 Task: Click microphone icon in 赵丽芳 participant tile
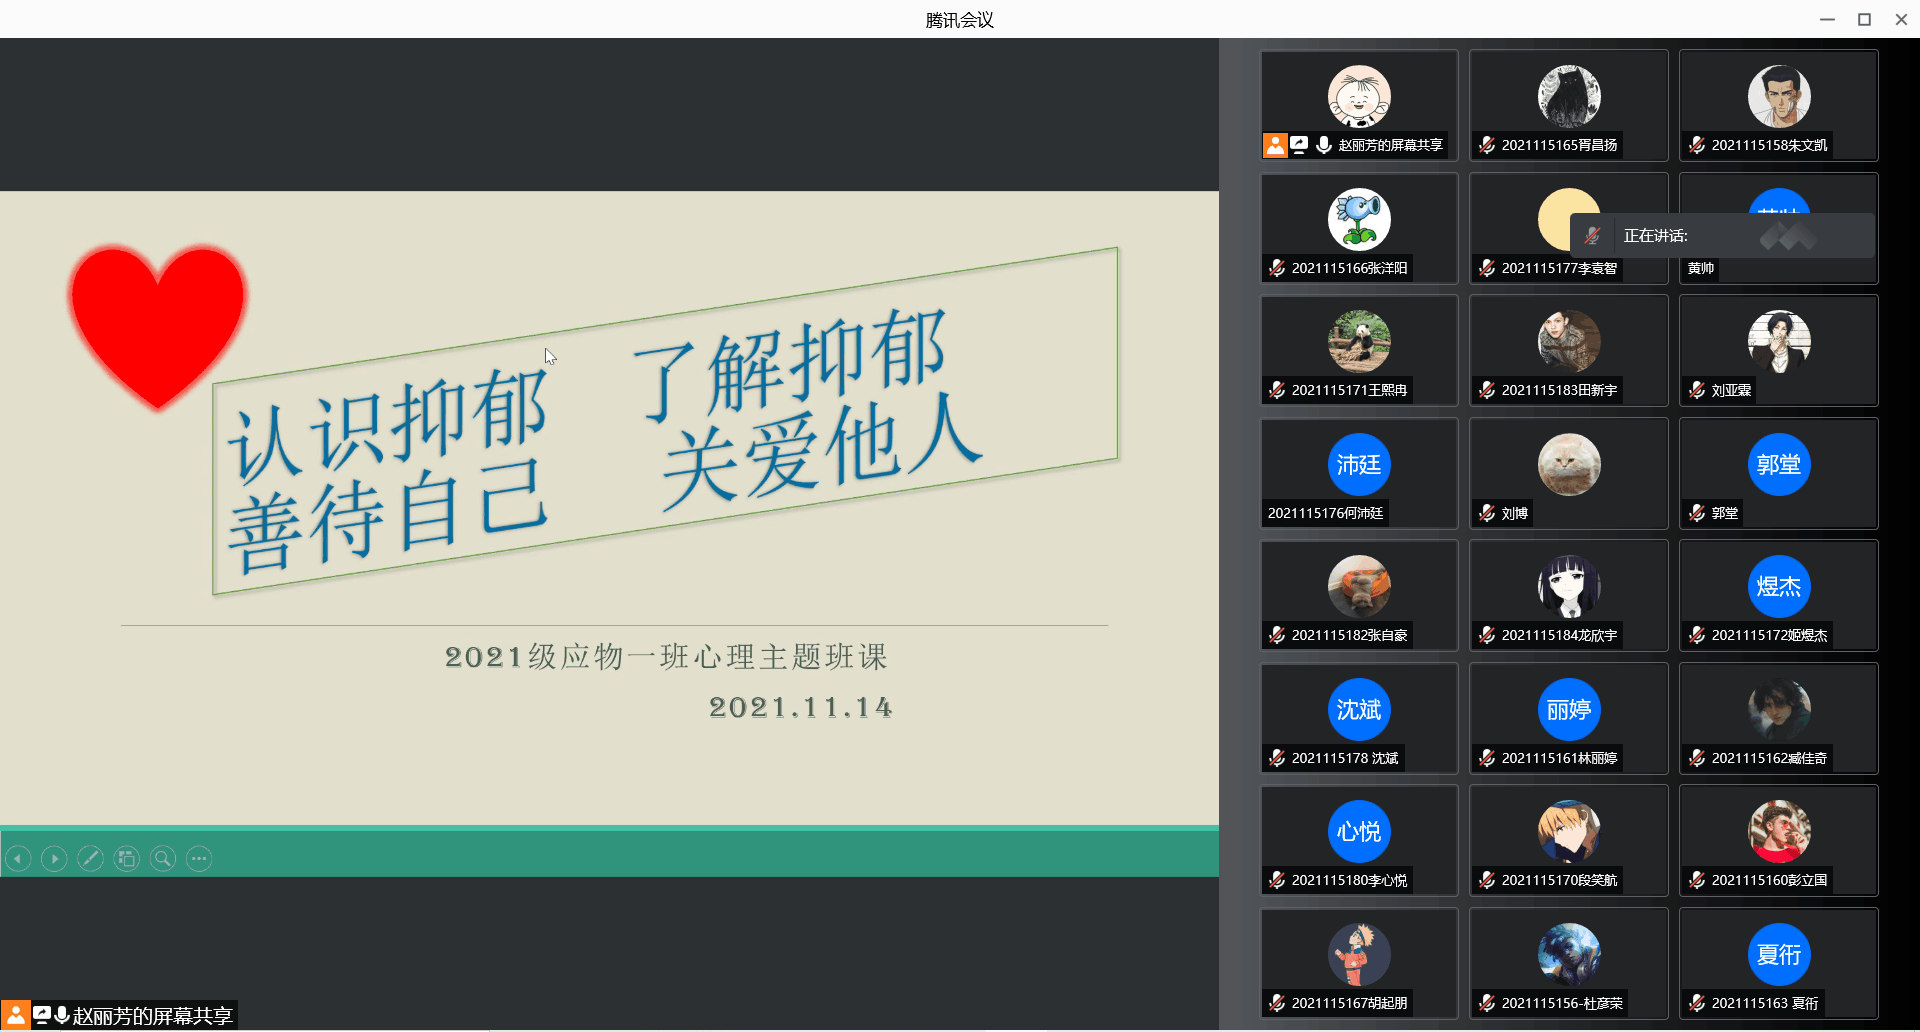click(x=1324, y=145)
